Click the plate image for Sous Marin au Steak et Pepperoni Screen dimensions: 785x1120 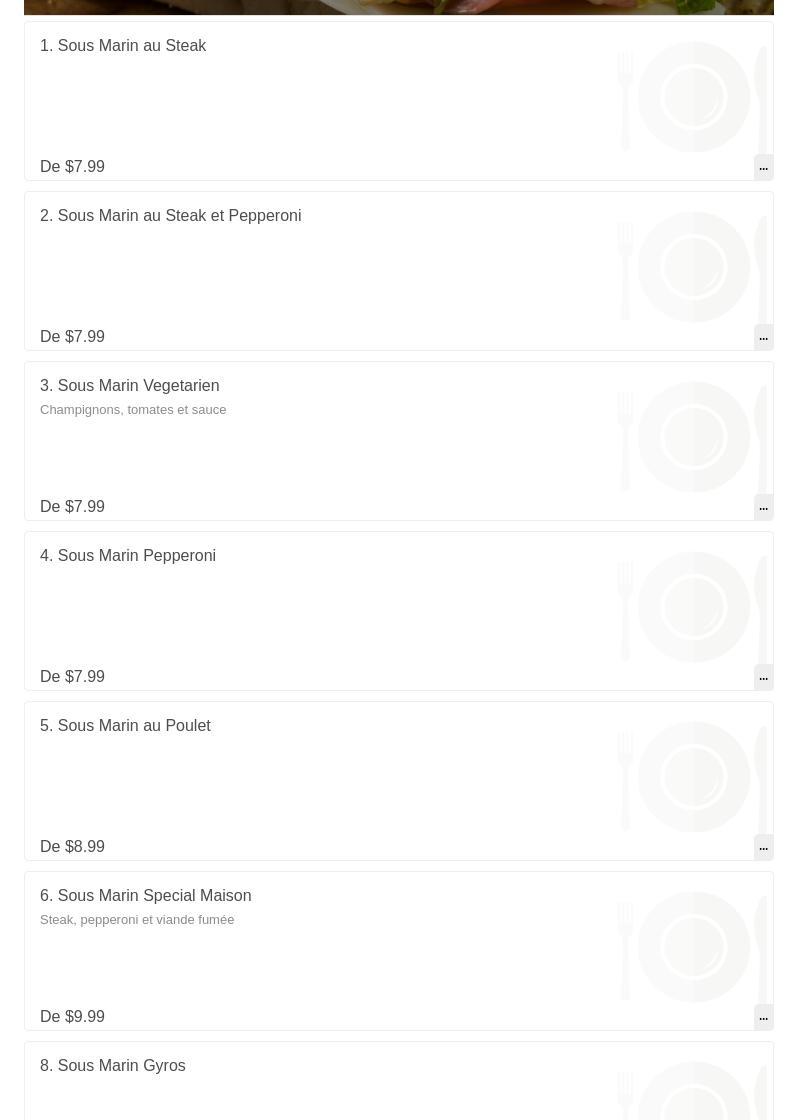(693, 267)
